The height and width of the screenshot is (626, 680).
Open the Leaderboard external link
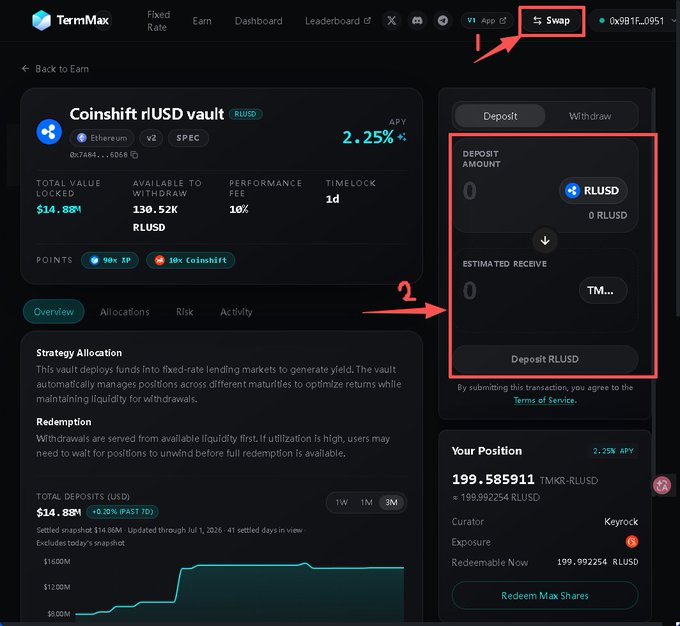tap(337, 21)
